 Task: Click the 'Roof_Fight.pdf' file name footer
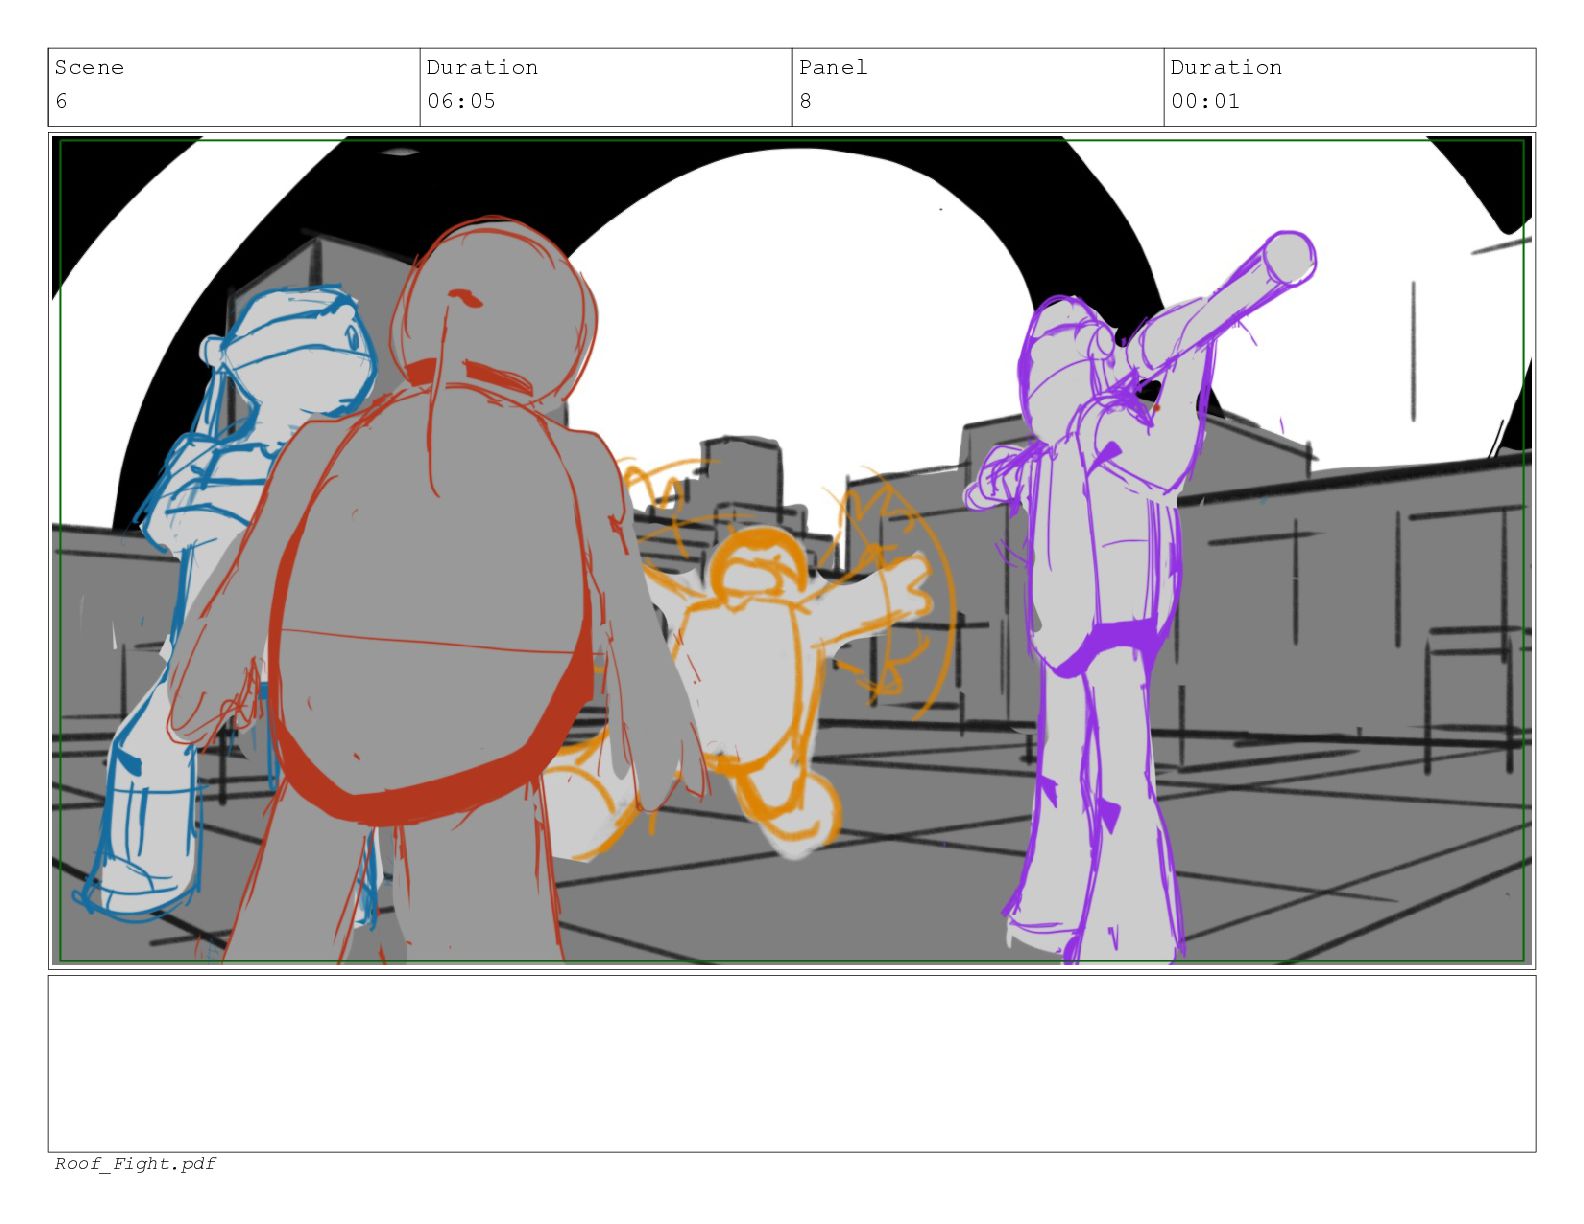coord(135,1164)
